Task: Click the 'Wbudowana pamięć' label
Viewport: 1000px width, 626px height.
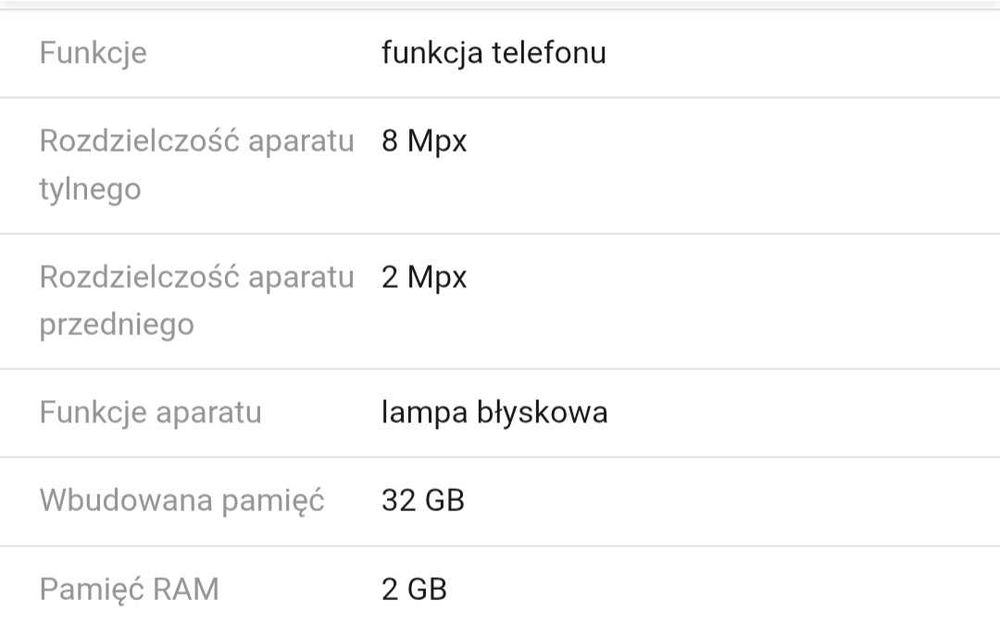Action: pyautogui.click(x=182, y=500)
